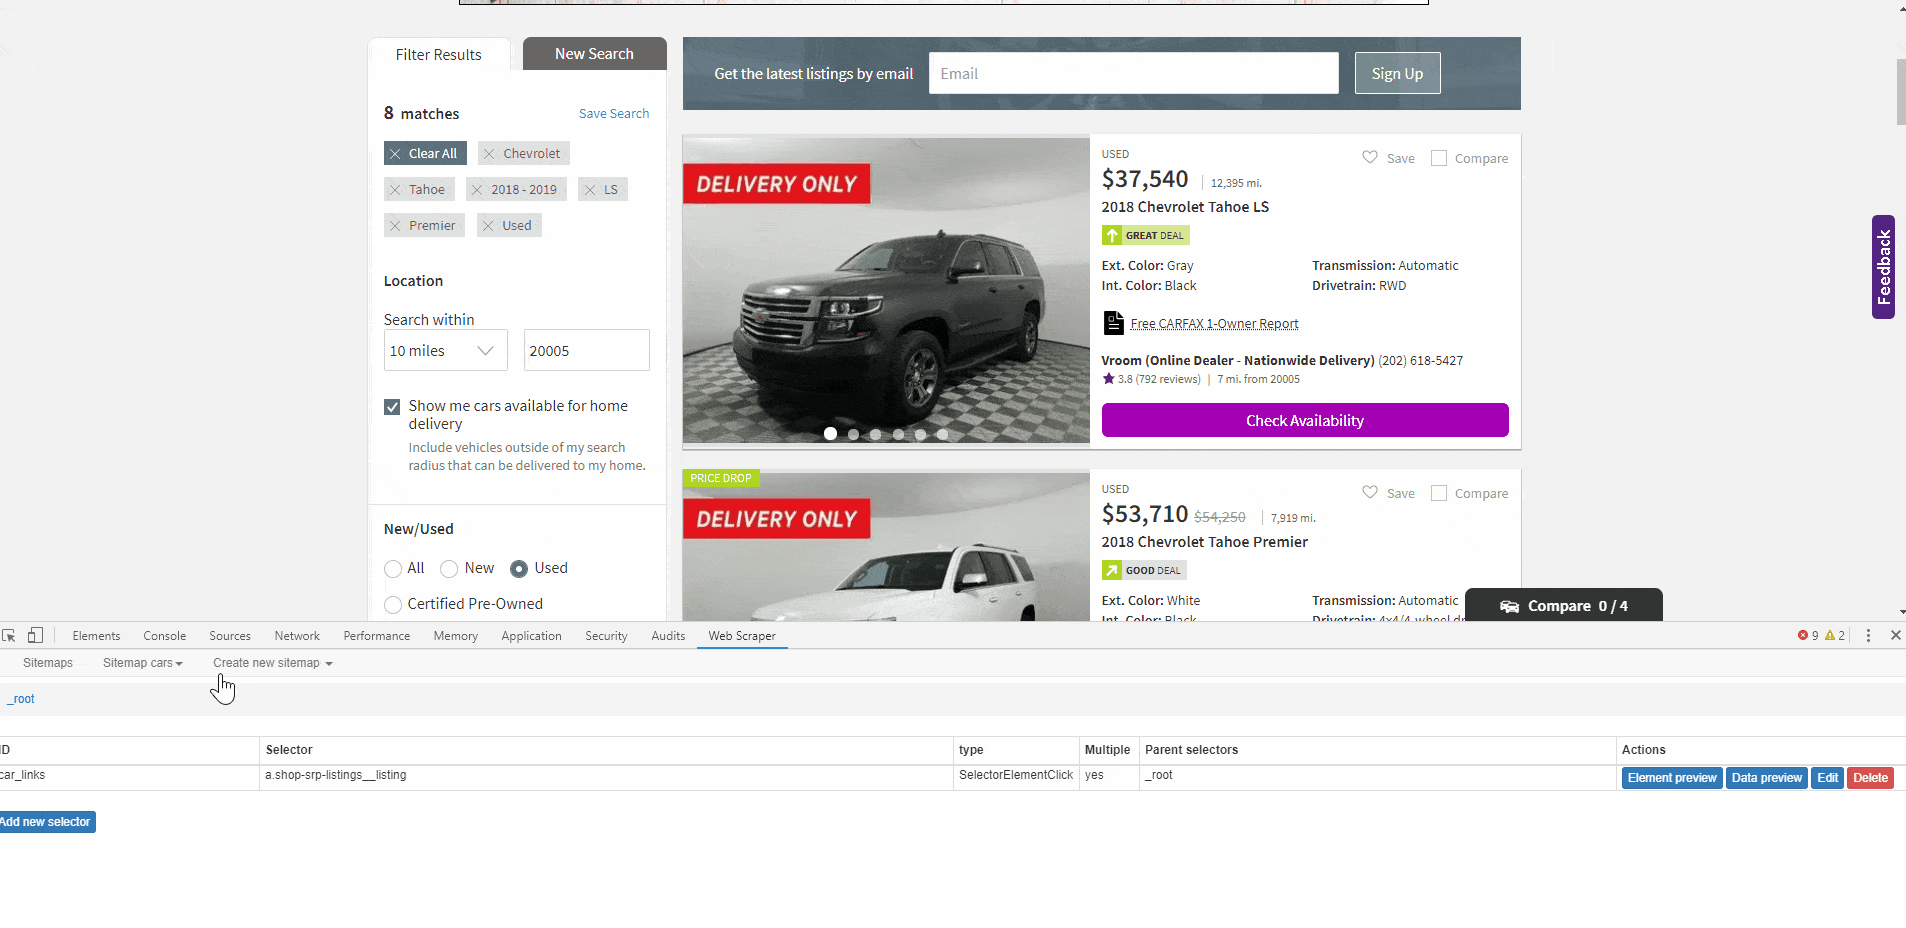1906x928 pixels.
Task: Remove the Used filter tag
Action: (x=488, y=226)
